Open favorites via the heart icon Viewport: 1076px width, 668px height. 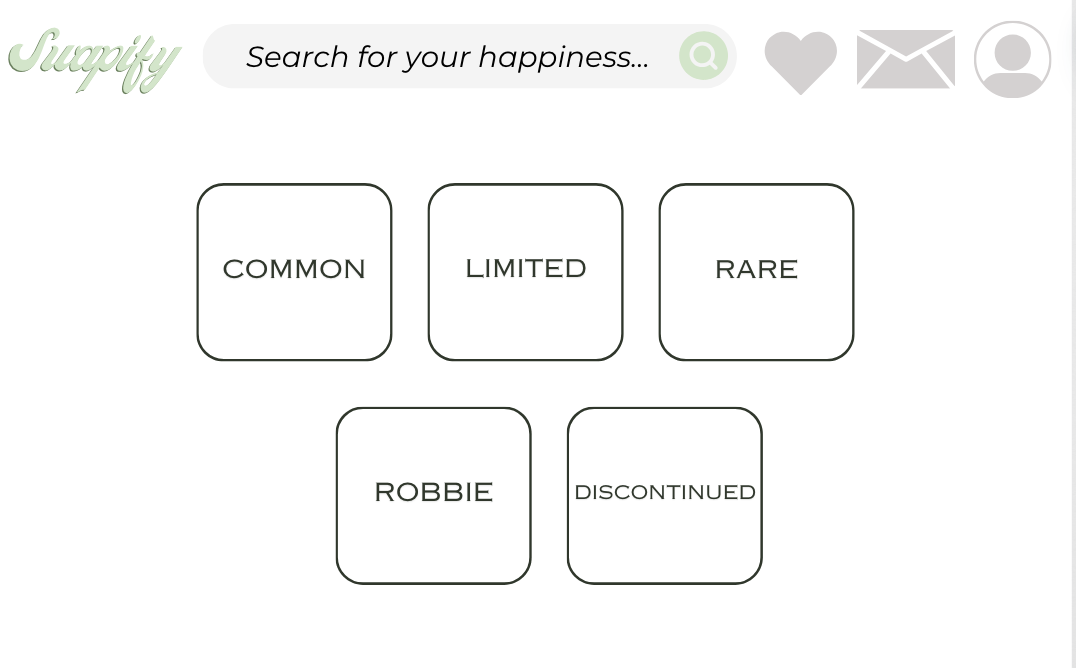pyautogui.click(x=800, y=62)
